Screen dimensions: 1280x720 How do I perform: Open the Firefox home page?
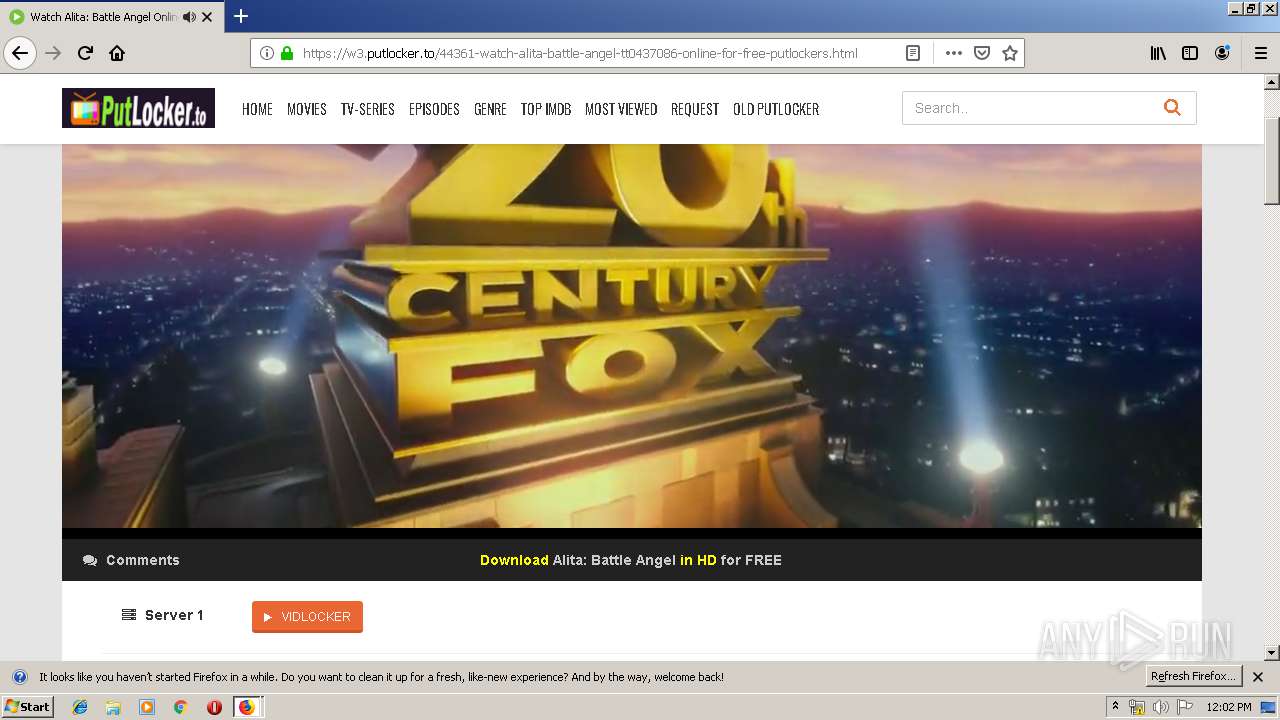click(x=117, y=53)
